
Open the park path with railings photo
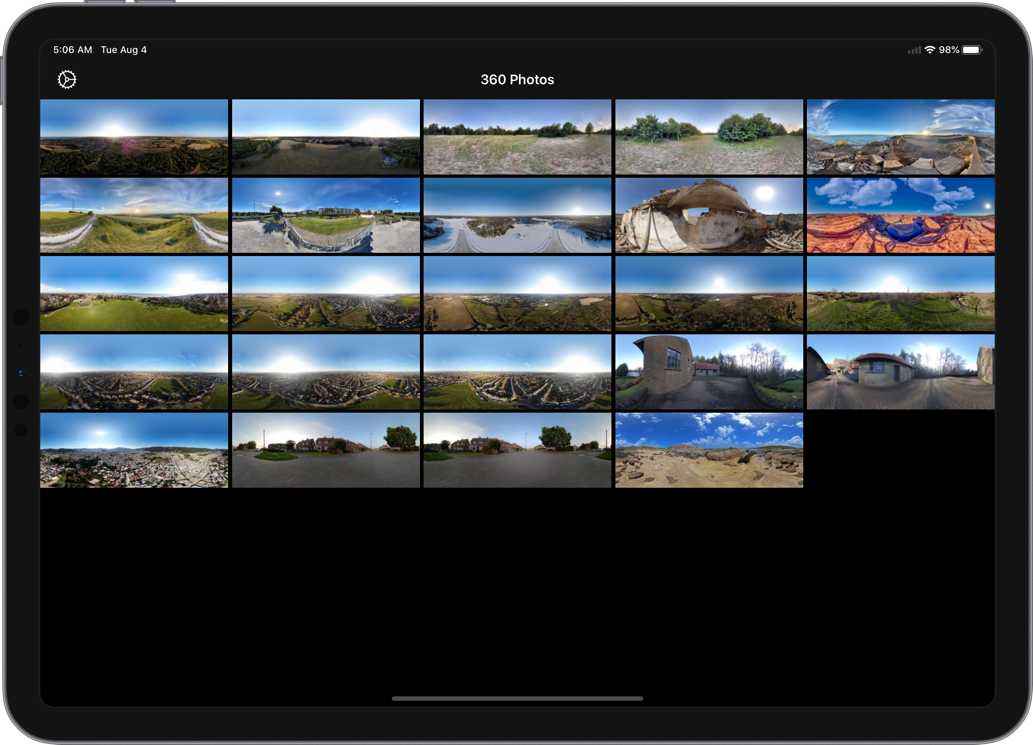(x=326, y=215)
